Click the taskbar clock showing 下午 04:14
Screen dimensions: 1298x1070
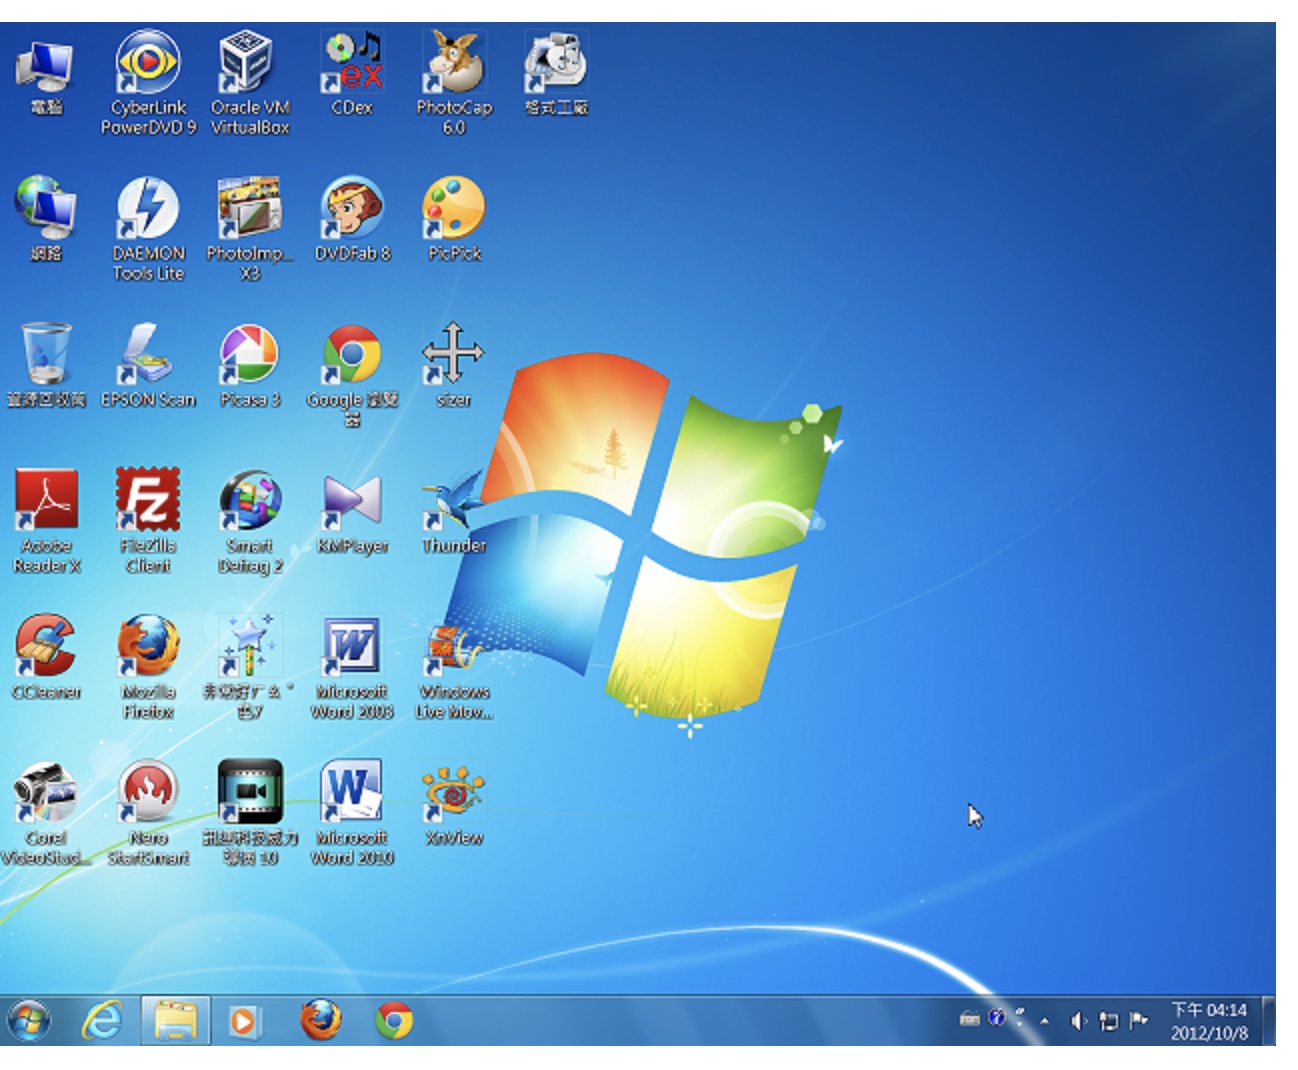pos(1209,1021)
